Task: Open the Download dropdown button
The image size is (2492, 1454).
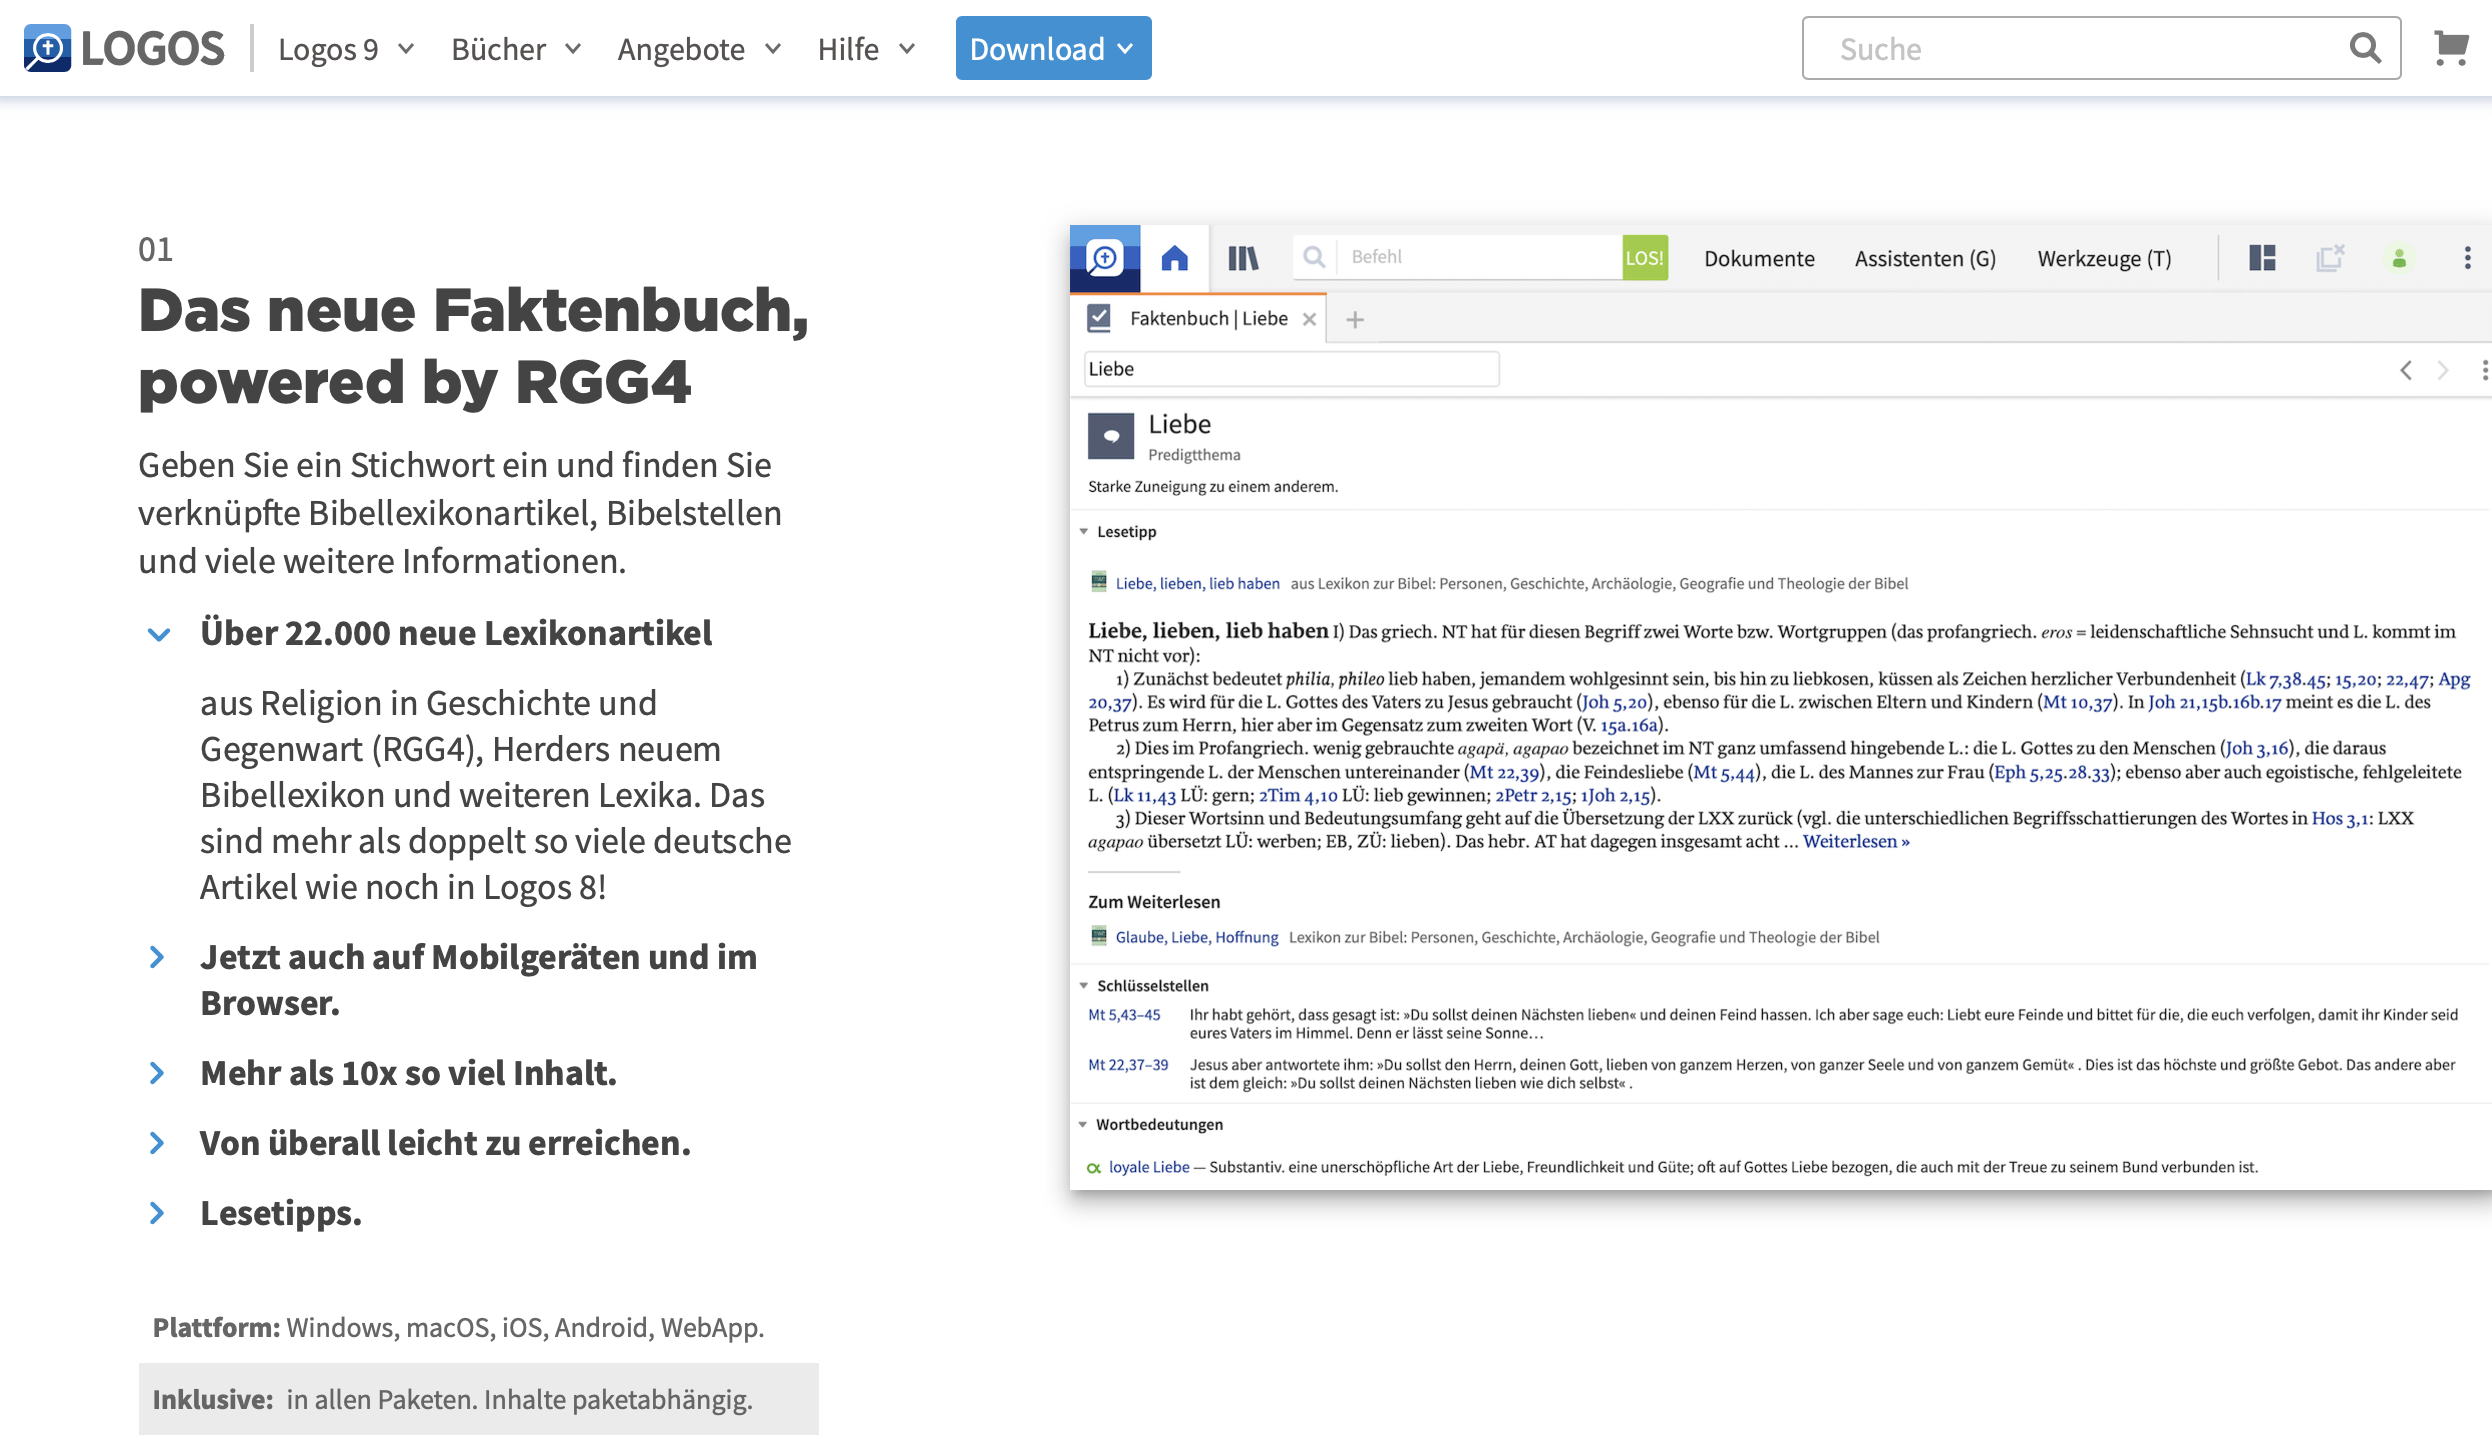Action: click(1052, 48)
